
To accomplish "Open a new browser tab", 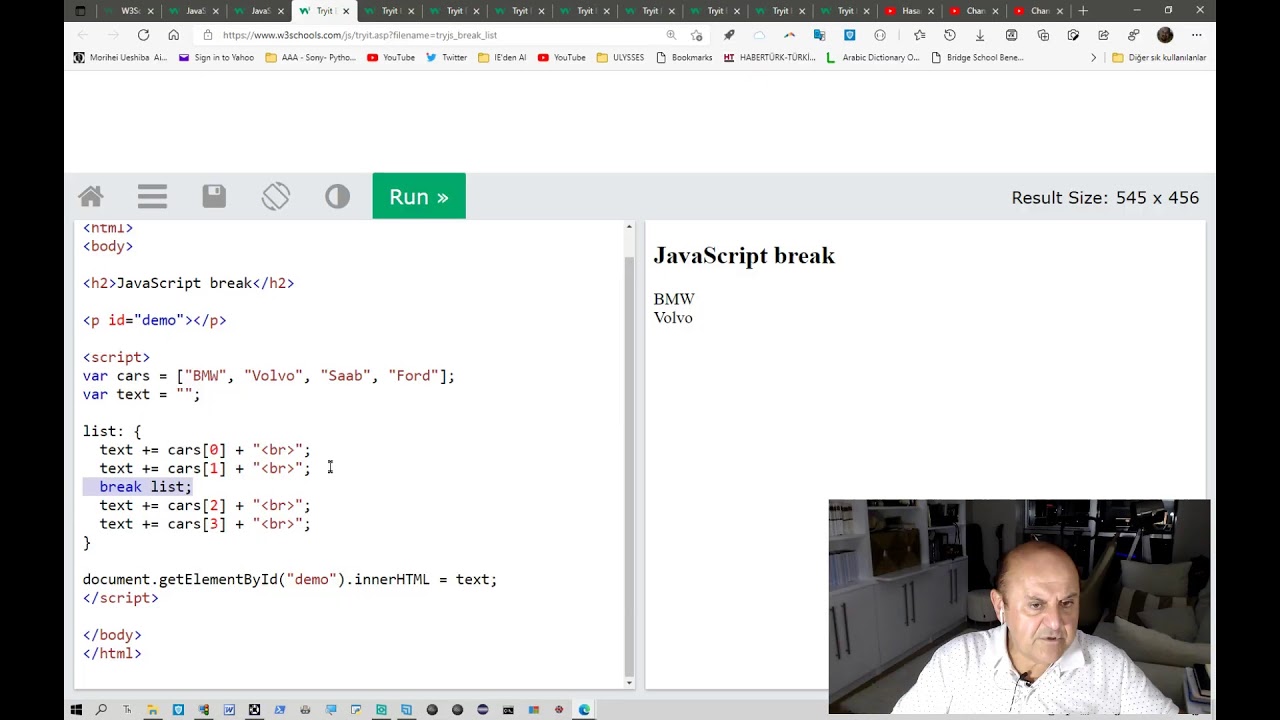I will [x=1083, y=11].
